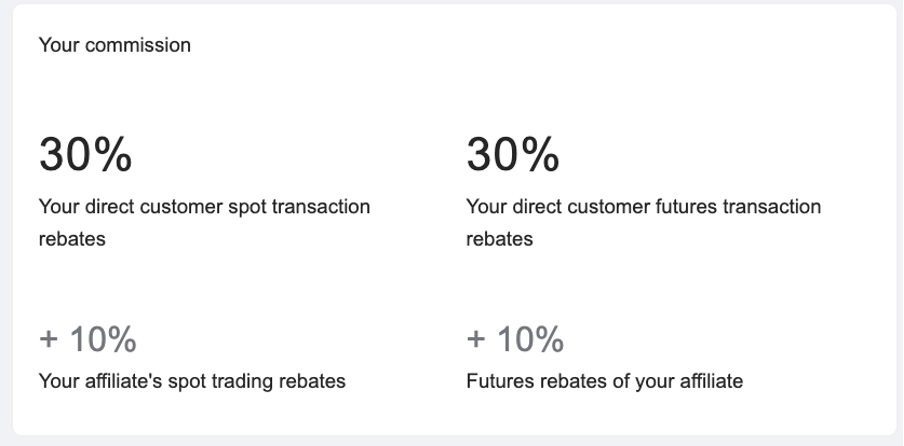Click "Your affiliate's spot trading rebates" label
The height and width of the screenshot is (446, 904).
pyautogui.click(x=192, y=381)
